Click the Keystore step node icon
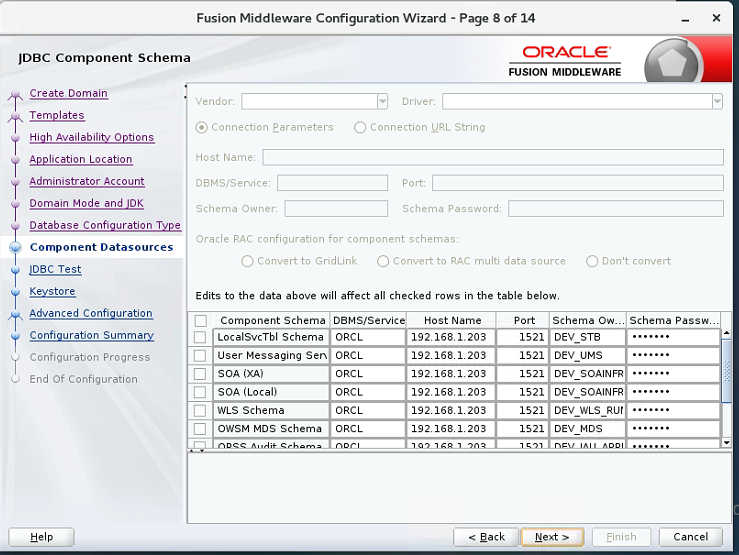739x555 pixels. click(x=16, y=292)
